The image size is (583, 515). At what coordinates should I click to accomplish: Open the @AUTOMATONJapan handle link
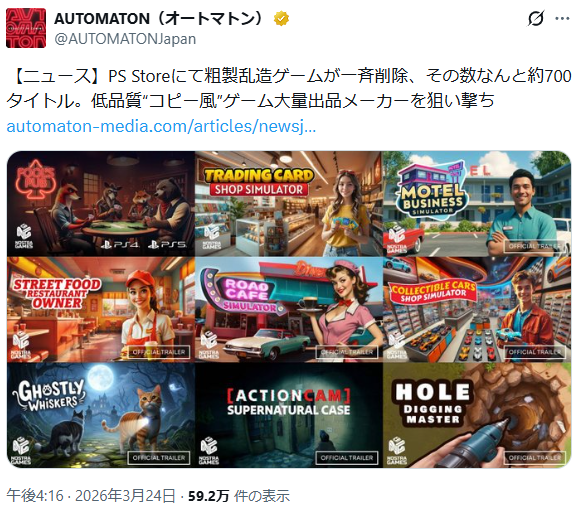coord(125,39)
